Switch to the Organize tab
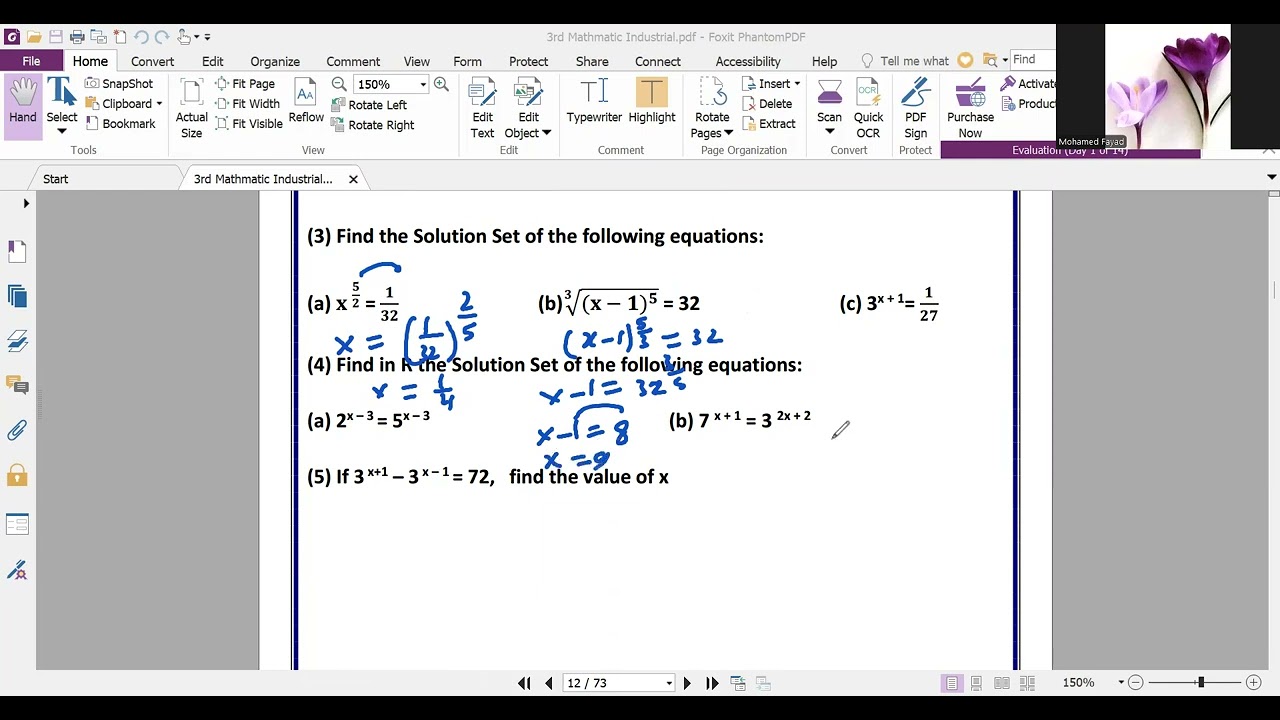The width and height of the screenshot is (1280, 720). click(x=275, y=61)
